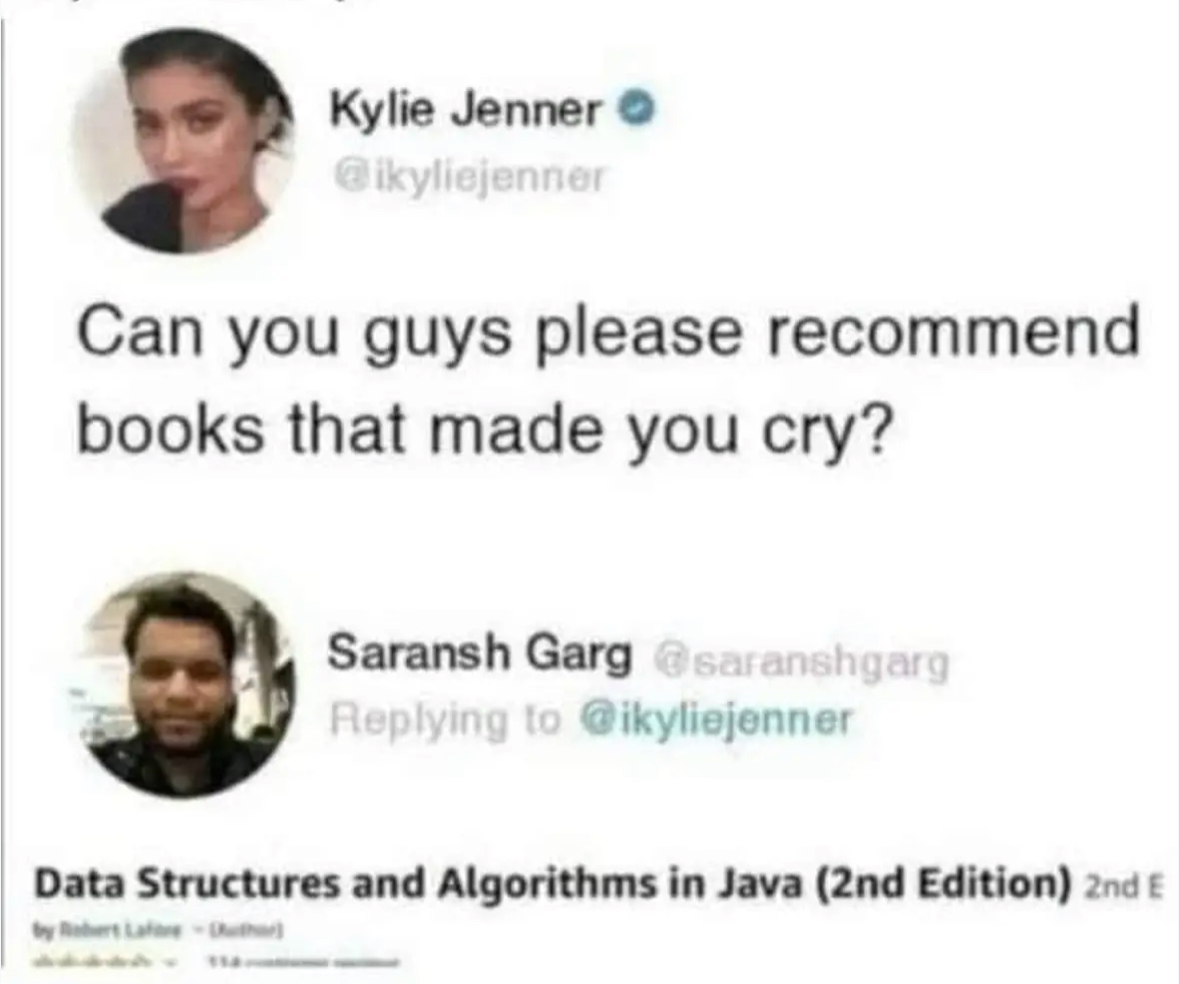
Task: Click the 'Replying to' text
Action: click(x=447, y=719)
